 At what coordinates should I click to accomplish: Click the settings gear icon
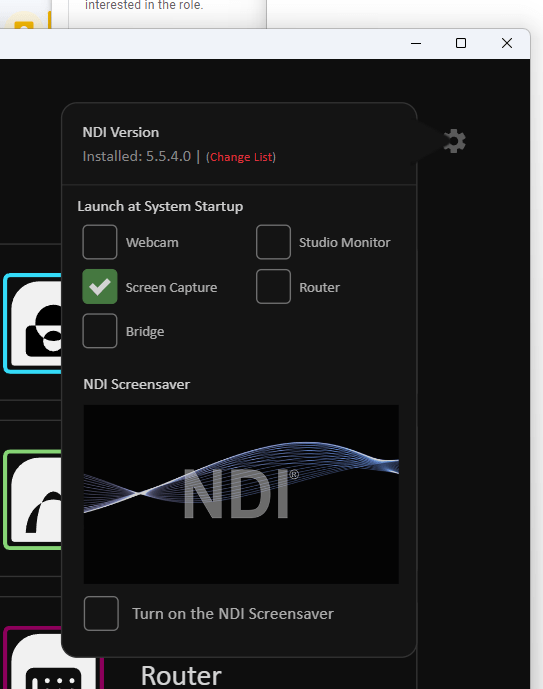click(x=454, y=141)
